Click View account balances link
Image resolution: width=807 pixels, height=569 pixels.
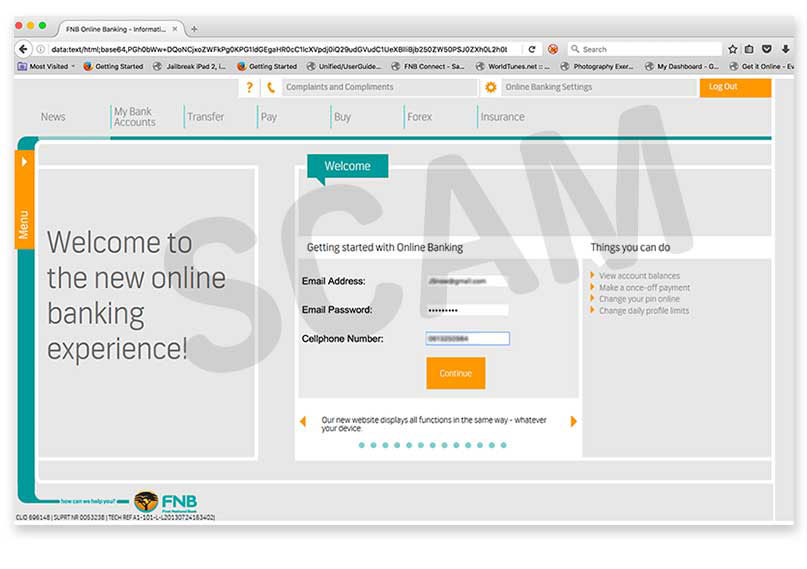tap(639, 276)
